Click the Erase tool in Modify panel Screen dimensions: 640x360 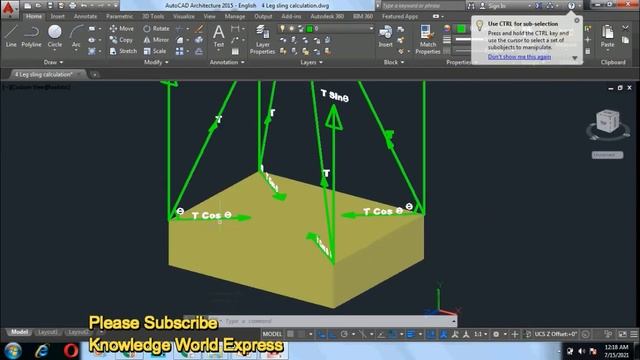(199, 29)
